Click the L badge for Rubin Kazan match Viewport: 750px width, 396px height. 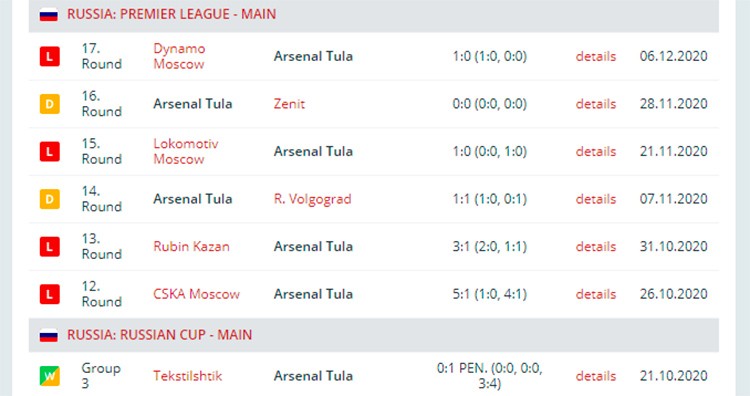click(x=49, y=247)
